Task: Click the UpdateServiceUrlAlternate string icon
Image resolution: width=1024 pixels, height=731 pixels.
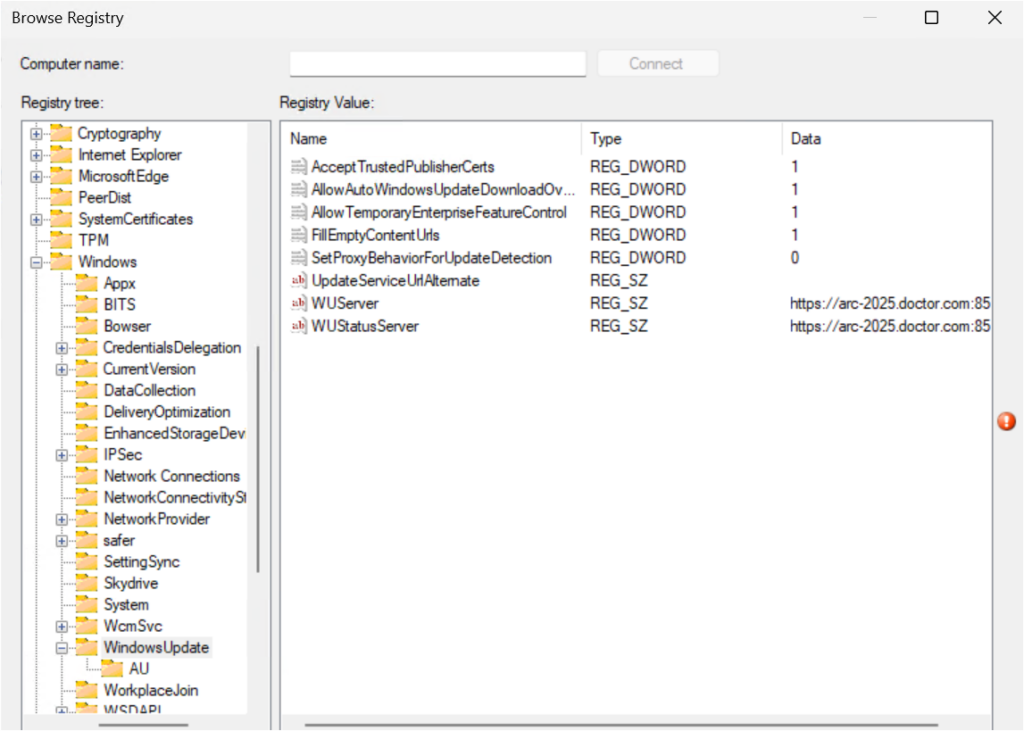Action: point(298,281)
